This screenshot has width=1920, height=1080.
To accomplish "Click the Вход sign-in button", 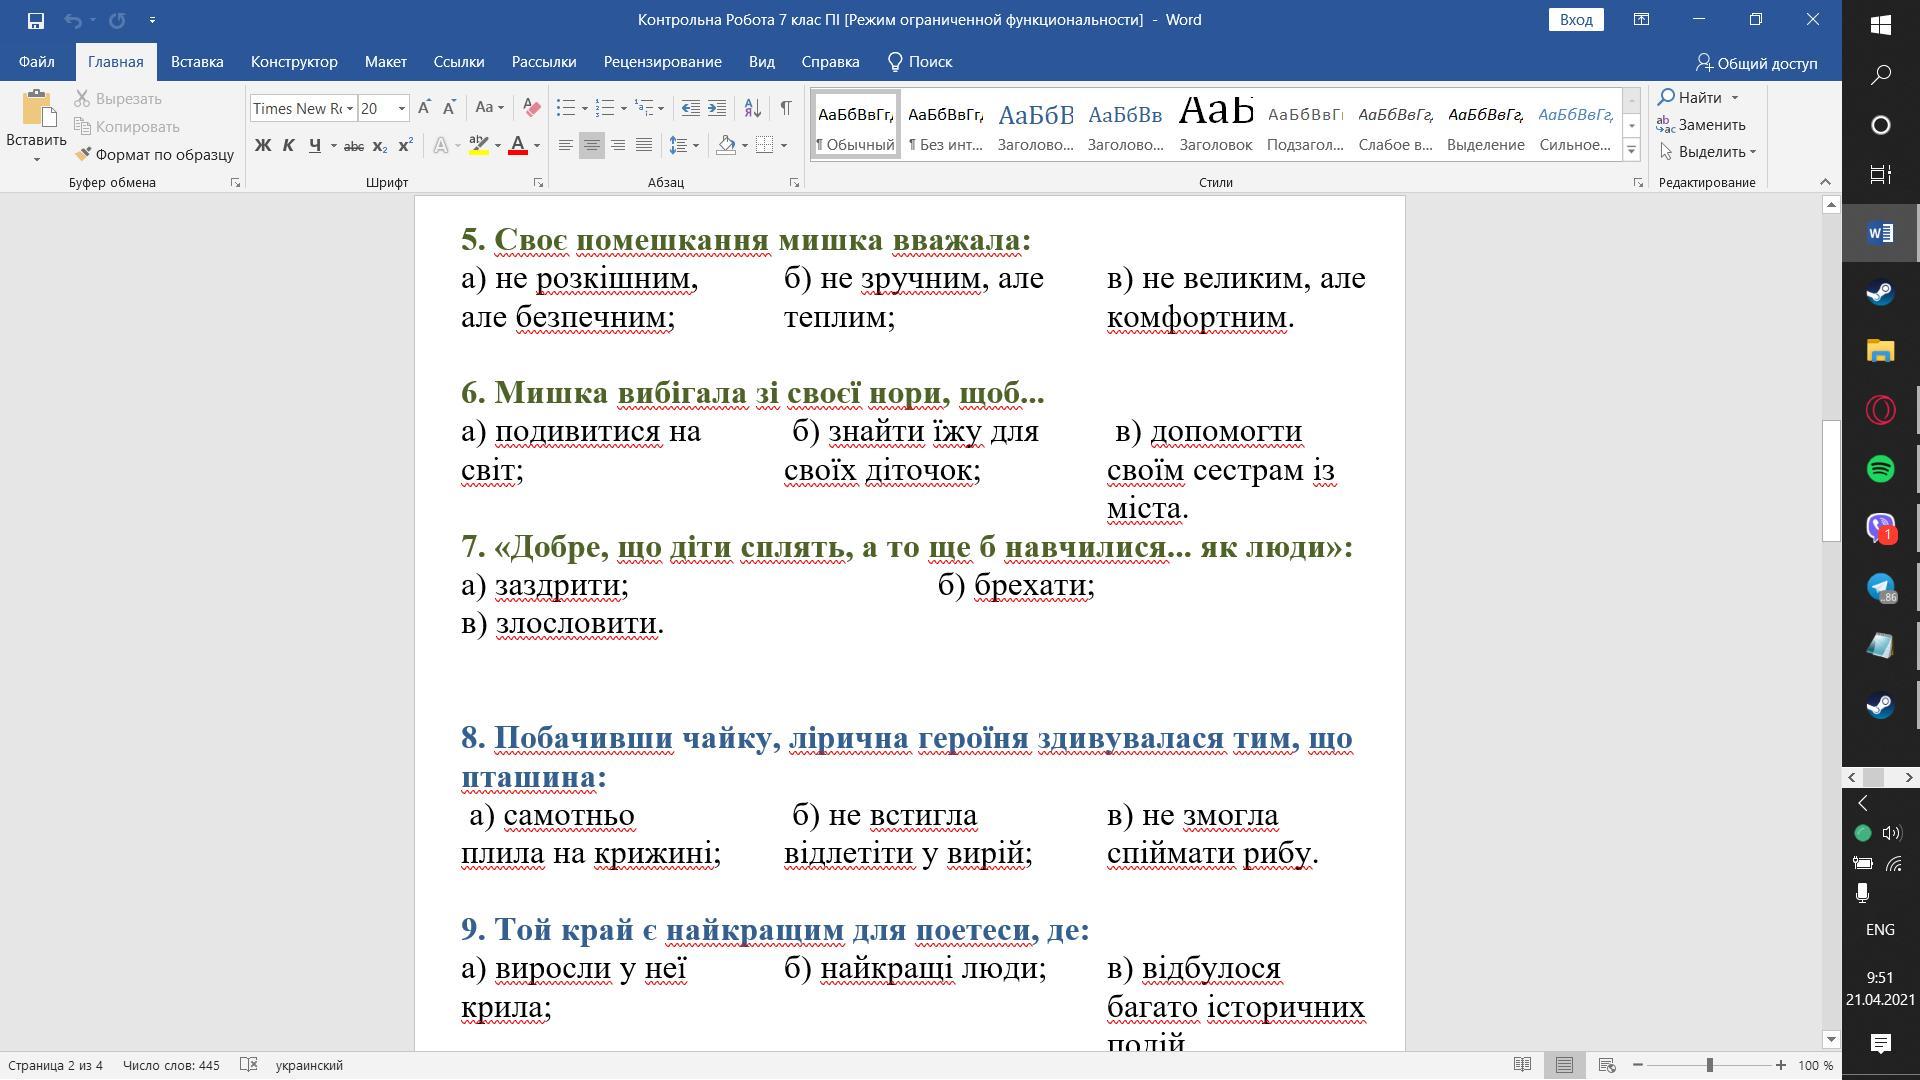I will [x=1576, y=20].
